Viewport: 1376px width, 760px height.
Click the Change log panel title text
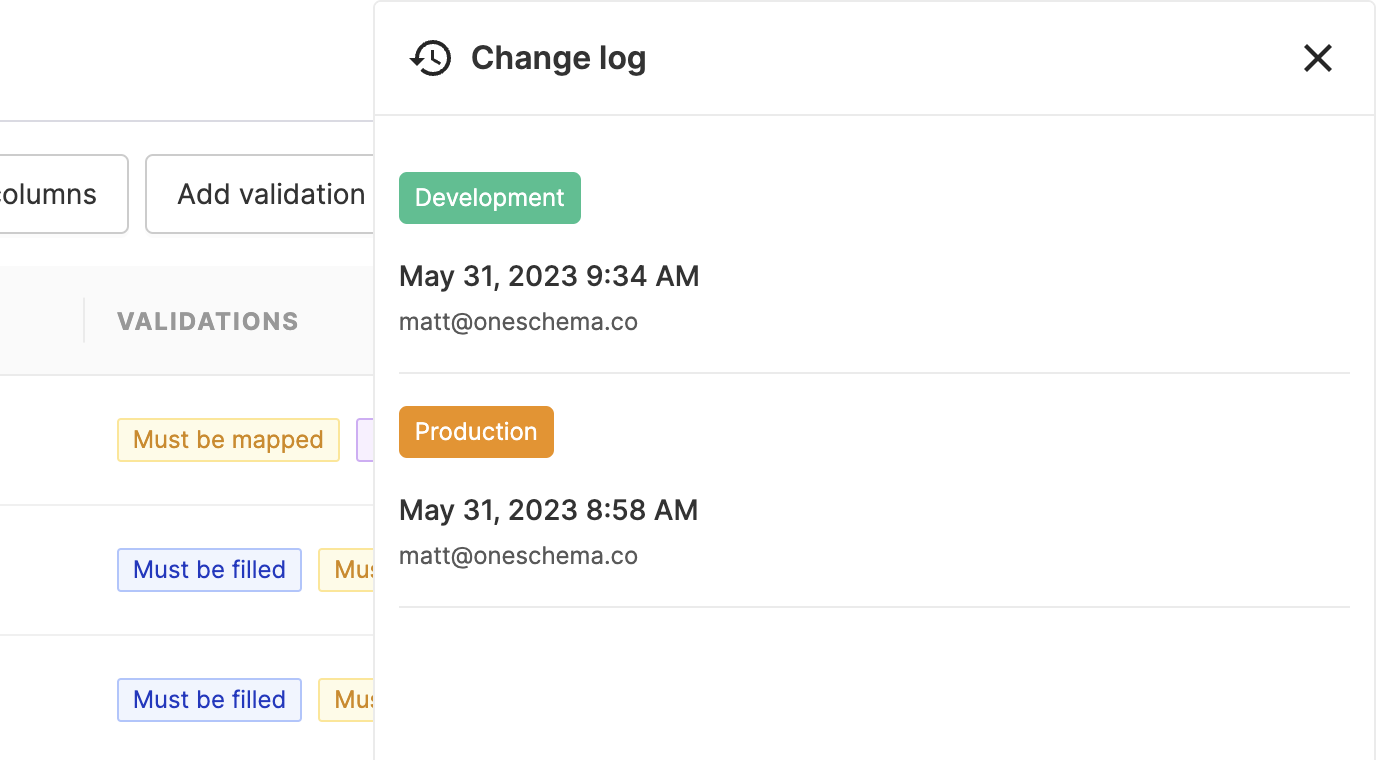coord(558,58)
